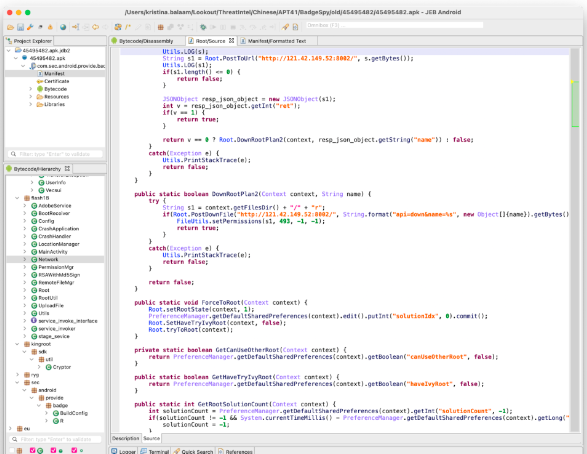This screenshot has height=454, width=587.
Task: Toggle the packages filter checkbox
Action: 12,451
